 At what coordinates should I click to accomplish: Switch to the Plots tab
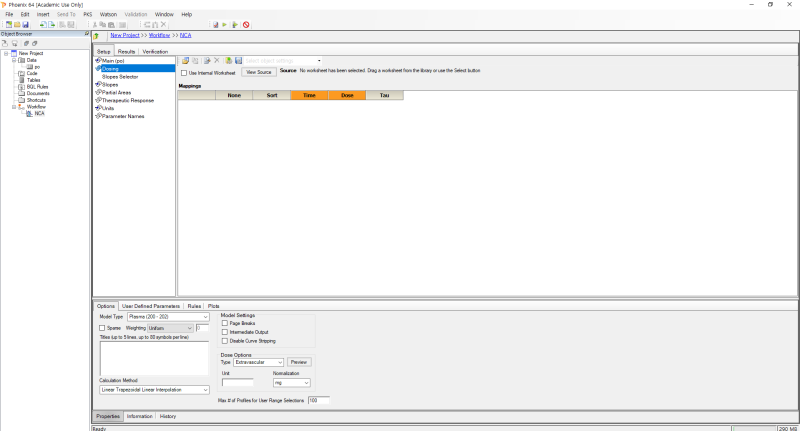click(x=213, y=306)
